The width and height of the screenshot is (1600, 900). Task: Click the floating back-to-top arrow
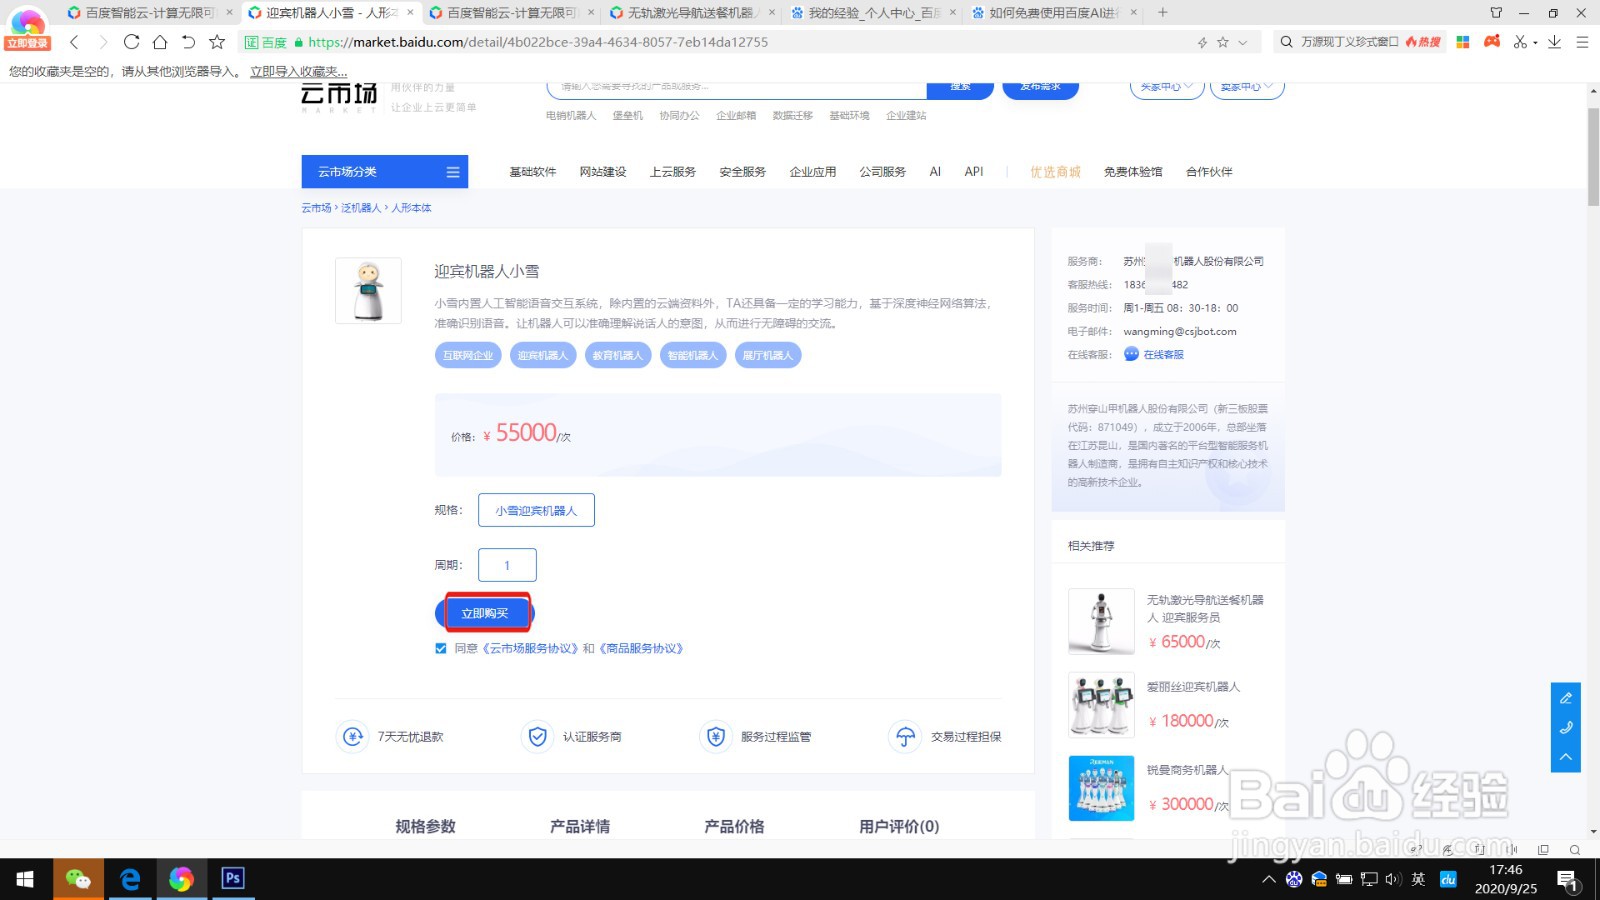(x=1566, y=757)
